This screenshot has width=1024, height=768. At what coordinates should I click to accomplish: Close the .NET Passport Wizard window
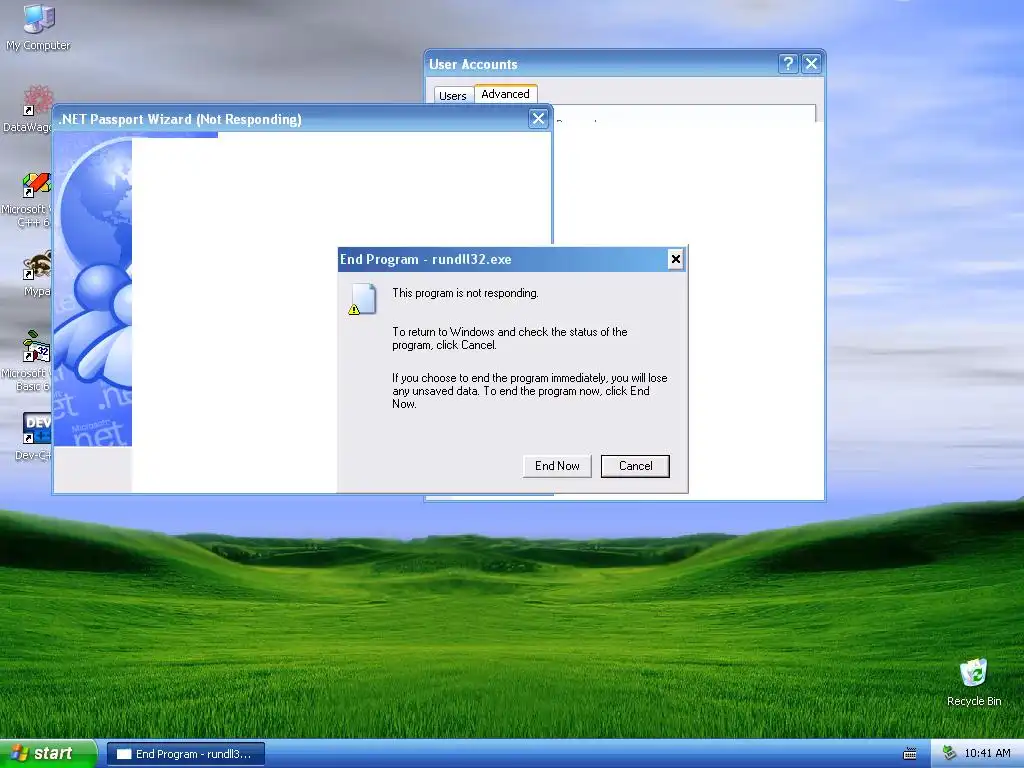(538, 119)
